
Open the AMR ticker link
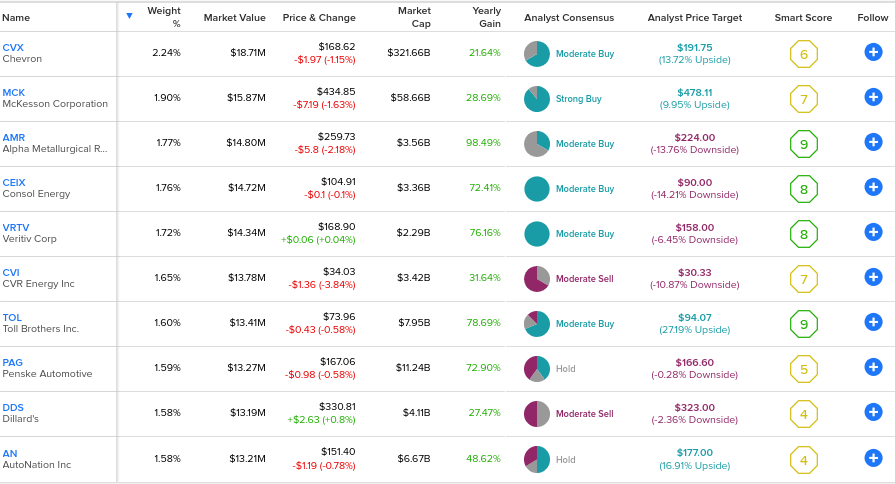click(x=14, y=138)
